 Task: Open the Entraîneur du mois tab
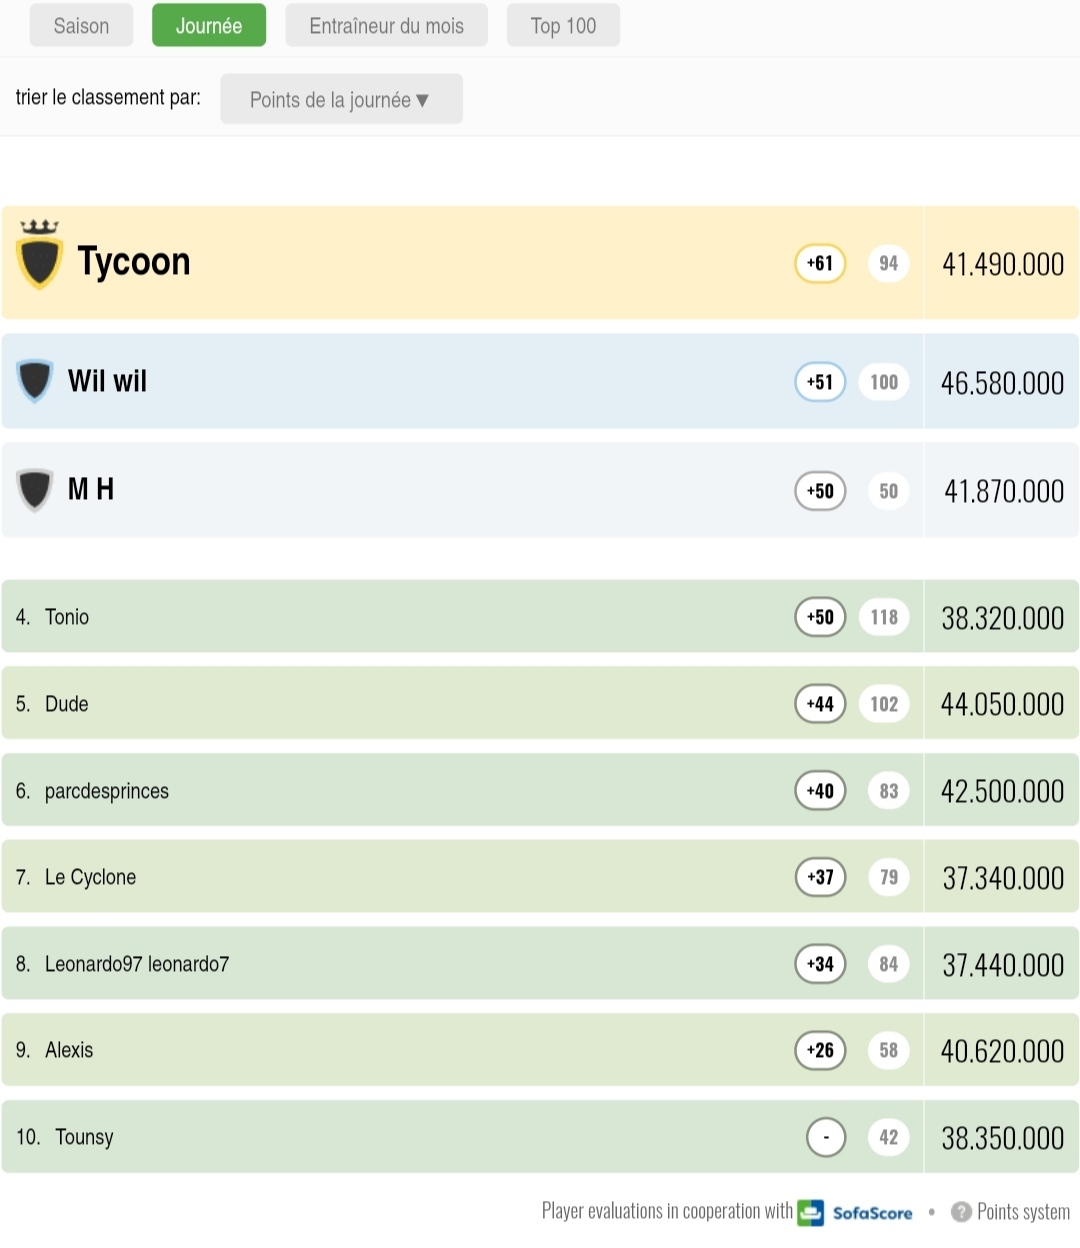[386, 26]
